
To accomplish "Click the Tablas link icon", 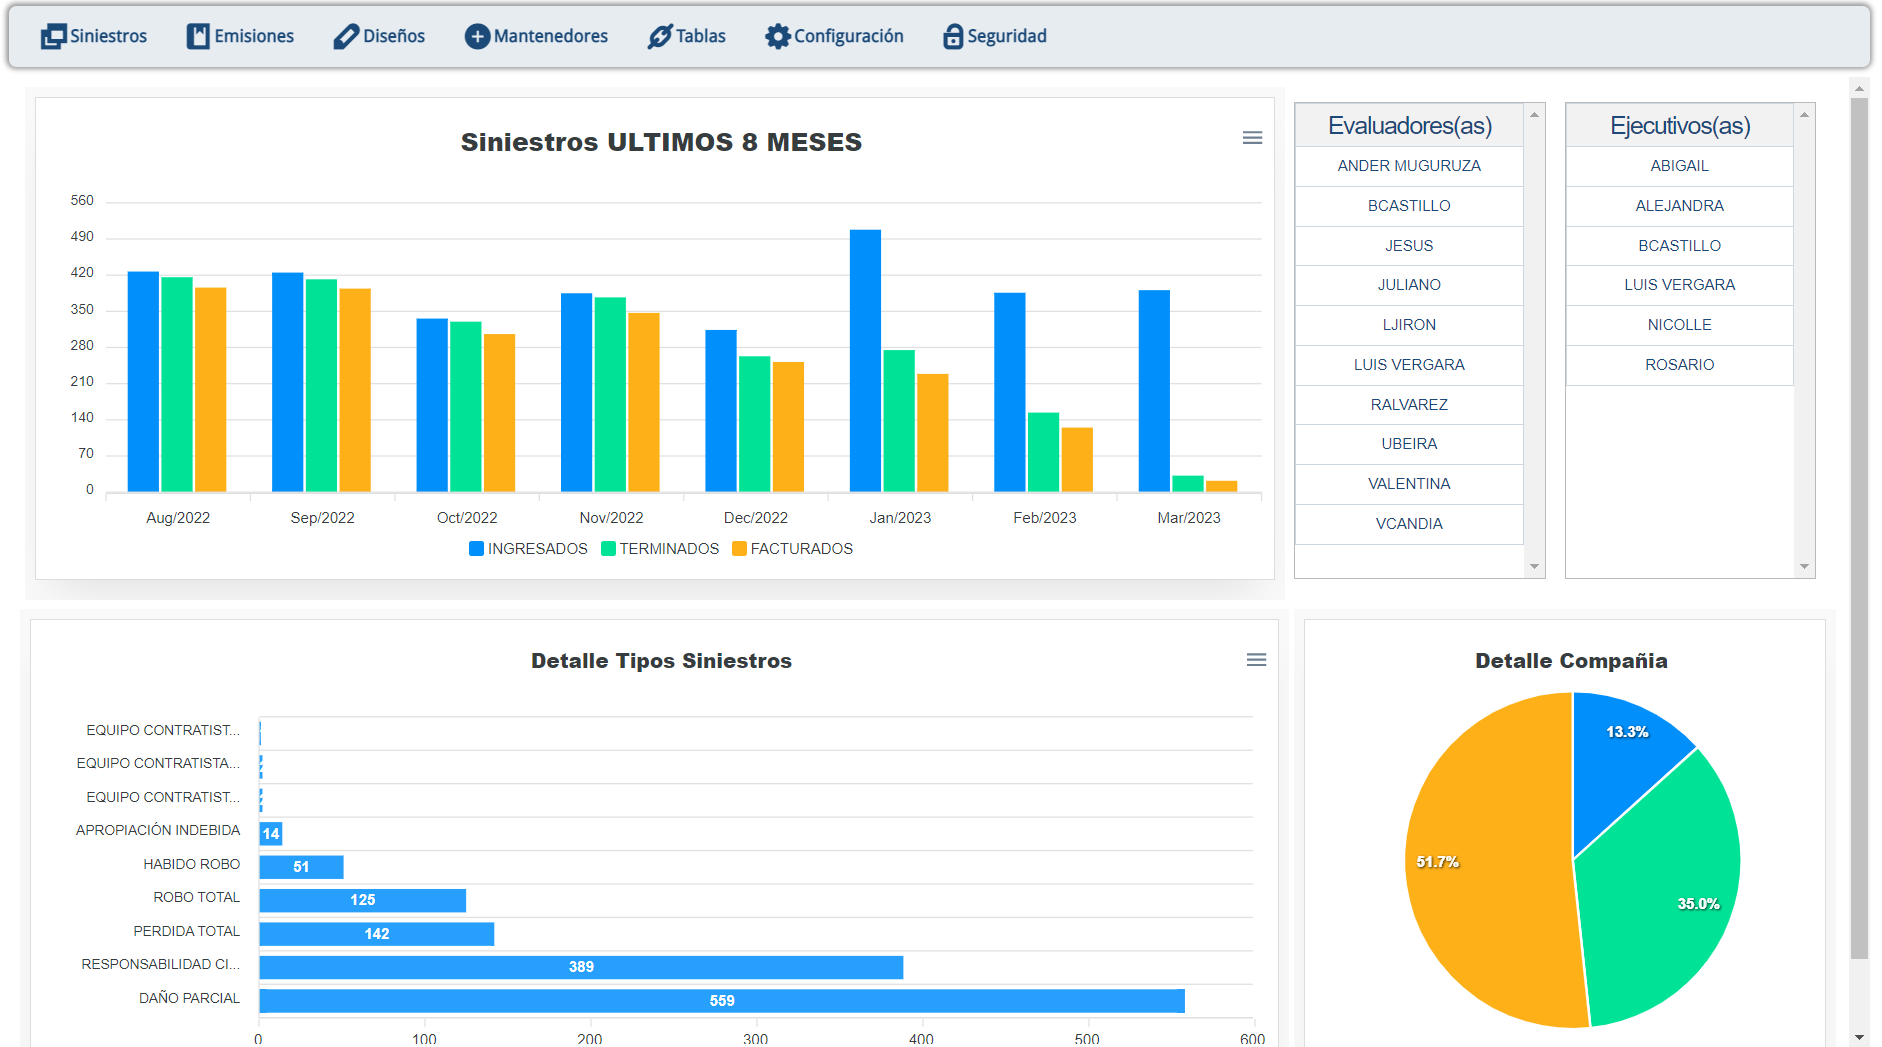I will click(x=659, y=37).
